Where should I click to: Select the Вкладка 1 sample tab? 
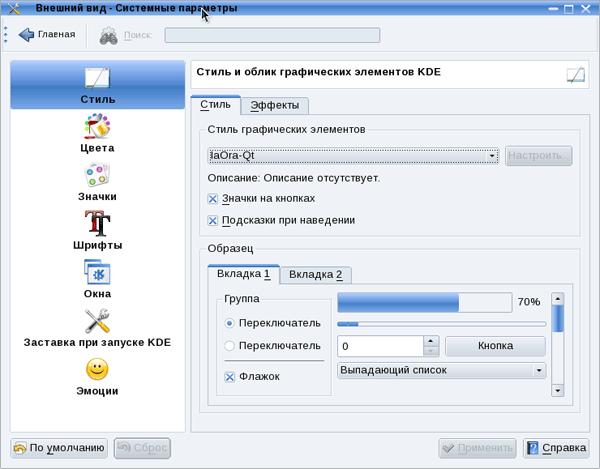point(243,274)
